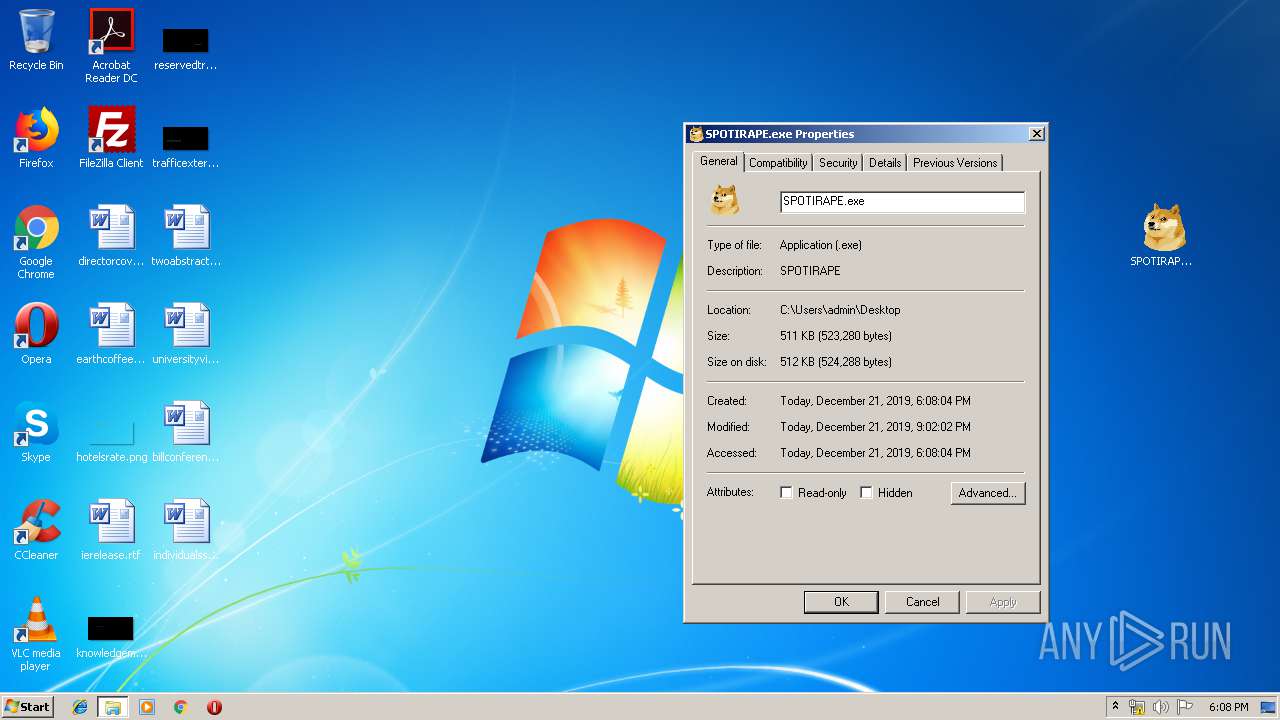
Task: Click the Advanced... attributes button
Action: coord(988,493)
